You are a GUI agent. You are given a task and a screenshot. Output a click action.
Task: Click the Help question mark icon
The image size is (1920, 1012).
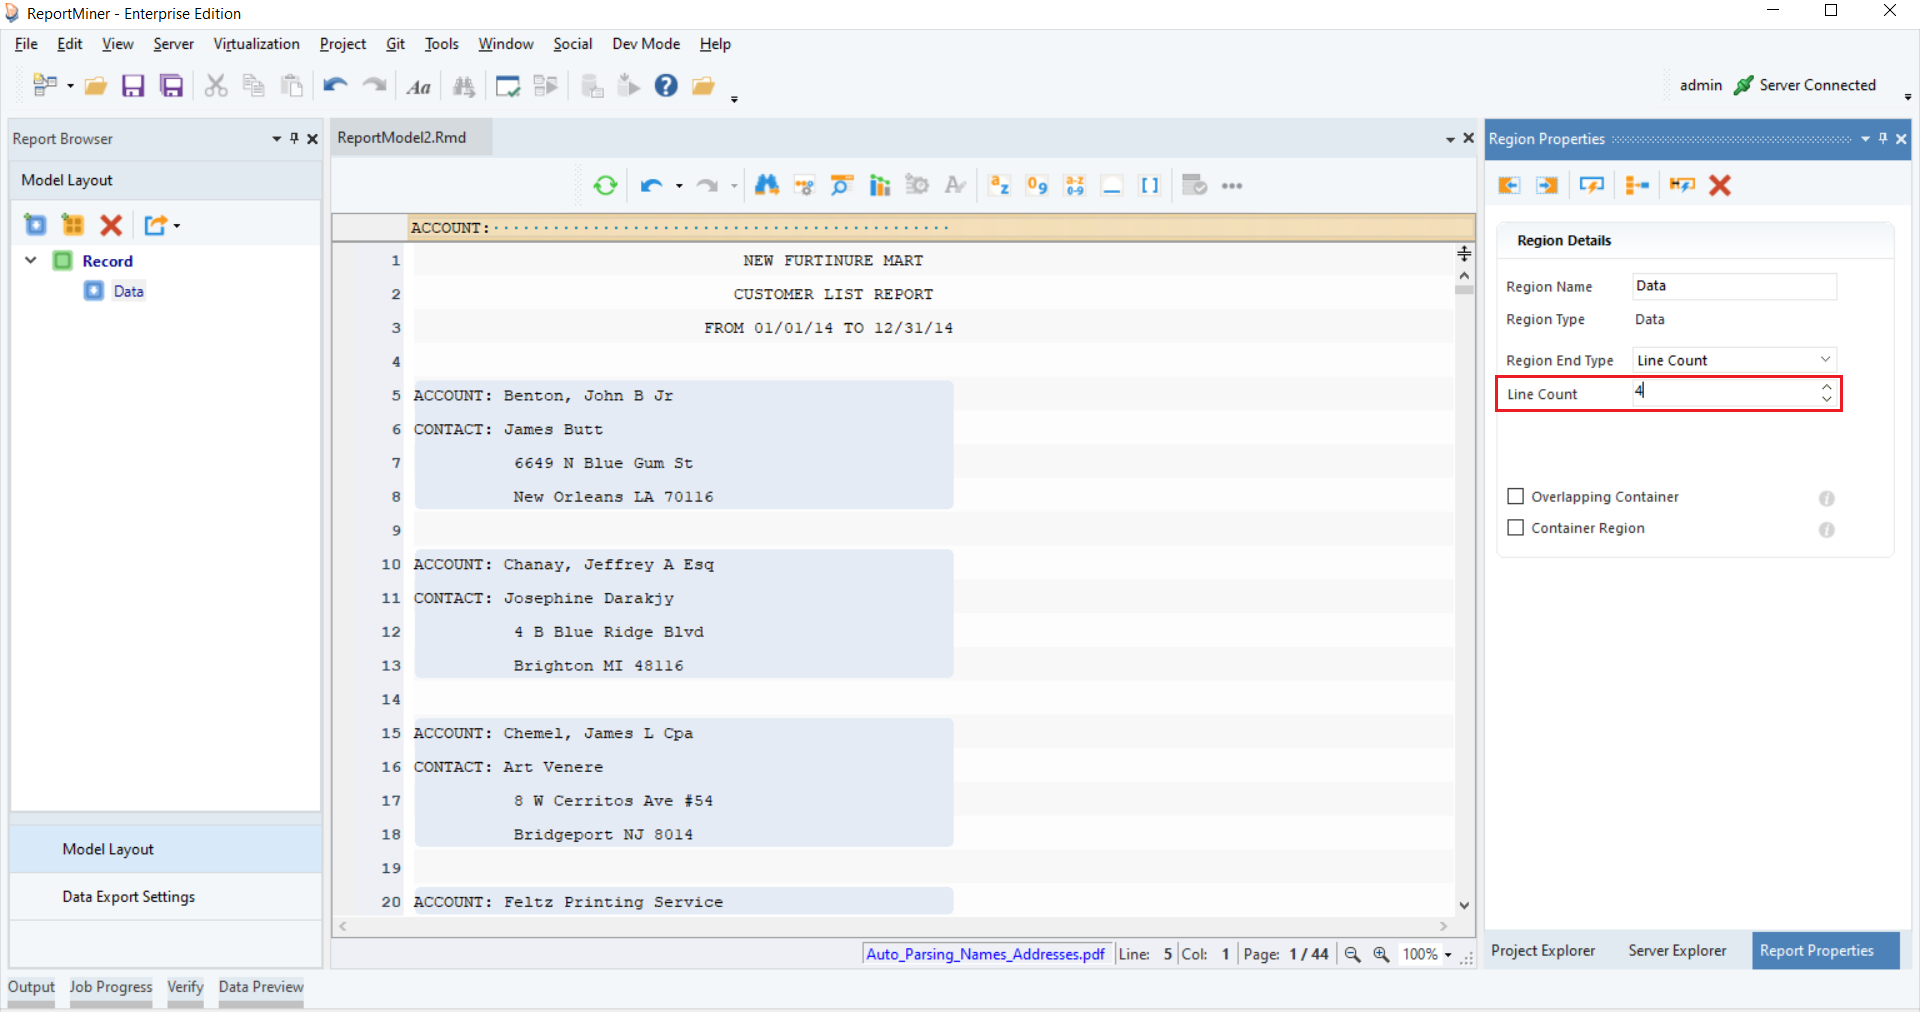tap(666, 86)
